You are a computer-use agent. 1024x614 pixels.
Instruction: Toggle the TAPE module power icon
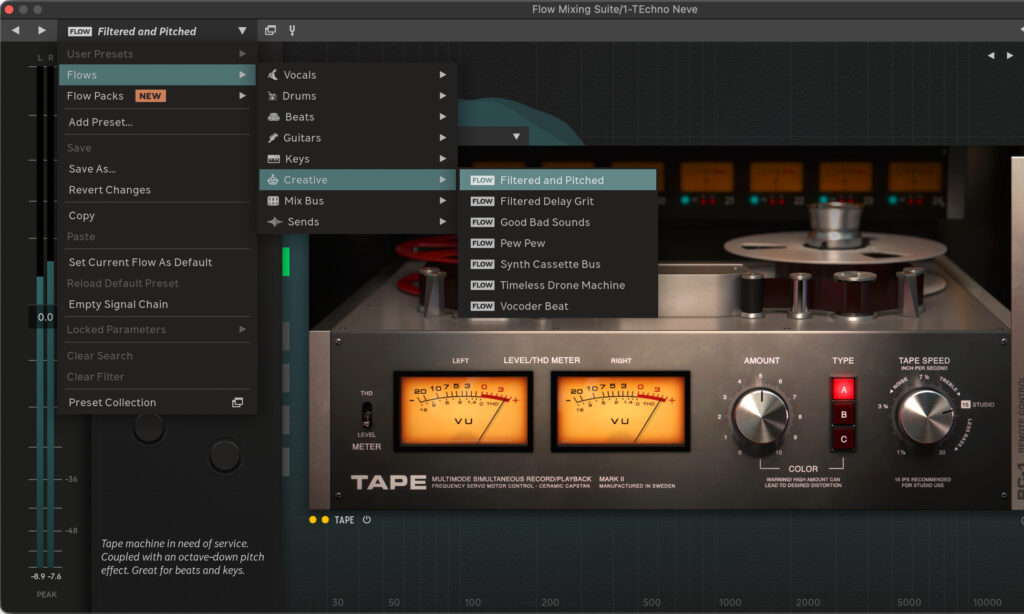click(x=367, y=520)
